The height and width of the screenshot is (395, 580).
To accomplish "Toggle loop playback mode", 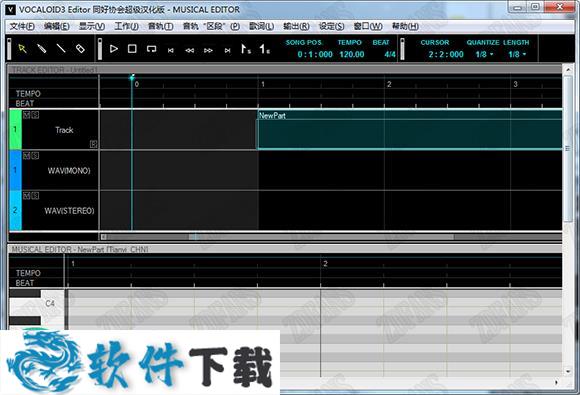I will click(151, 48).
